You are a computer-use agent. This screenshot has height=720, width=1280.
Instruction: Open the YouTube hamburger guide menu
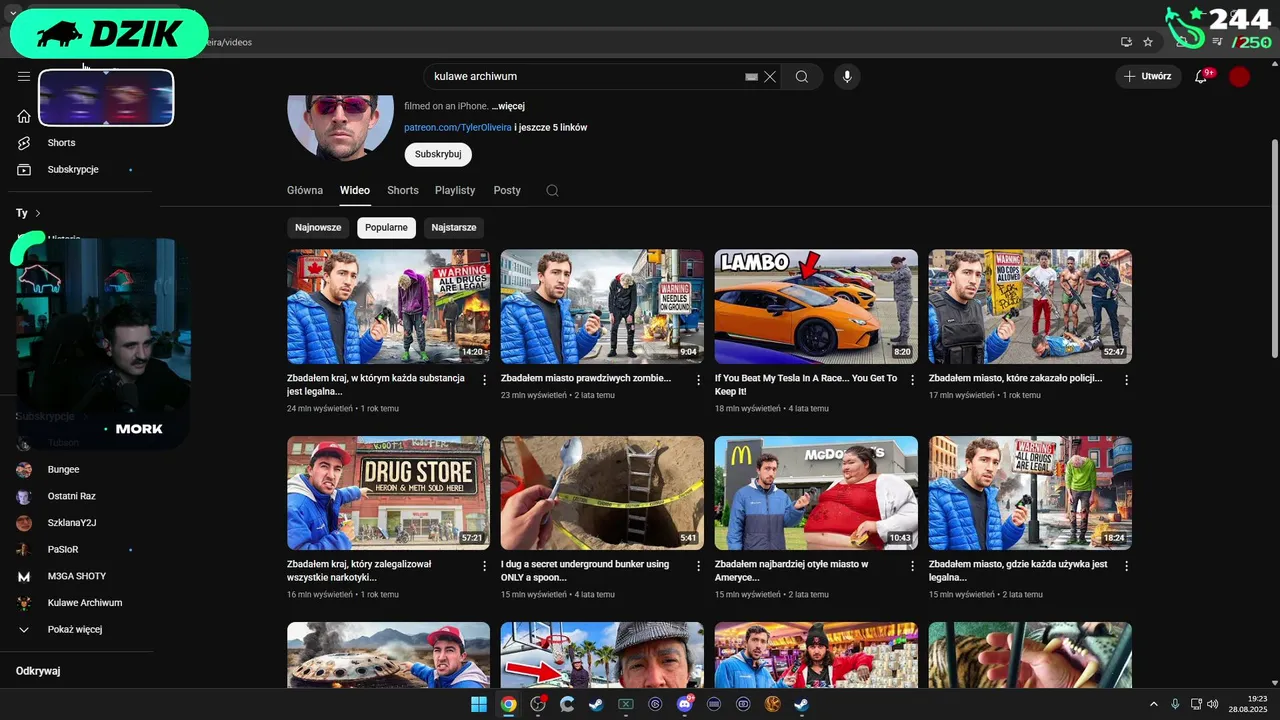[x=24, y=76]
